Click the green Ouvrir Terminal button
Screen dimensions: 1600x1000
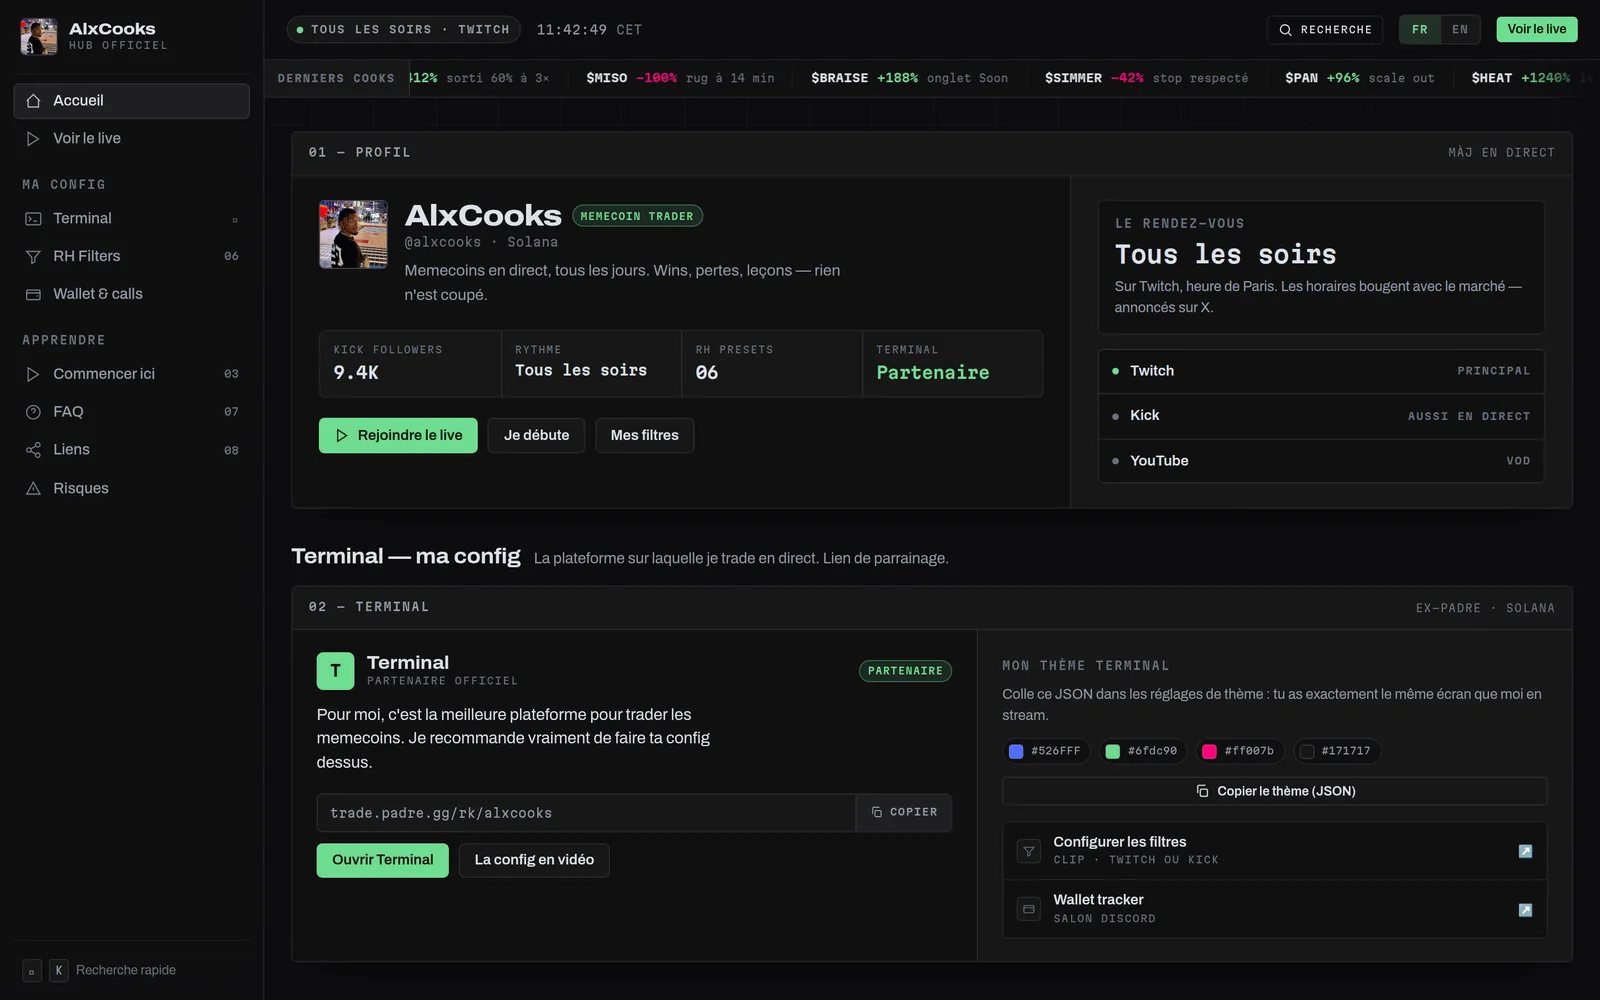(x=383, y=860)
